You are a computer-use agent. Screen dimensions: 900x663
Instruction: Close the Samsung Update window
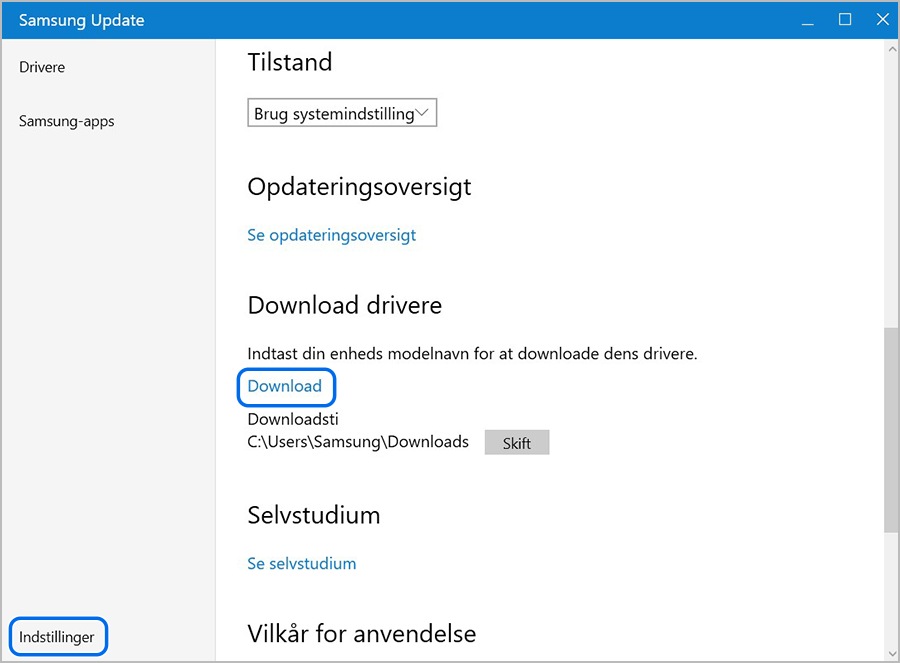[881, 19]
